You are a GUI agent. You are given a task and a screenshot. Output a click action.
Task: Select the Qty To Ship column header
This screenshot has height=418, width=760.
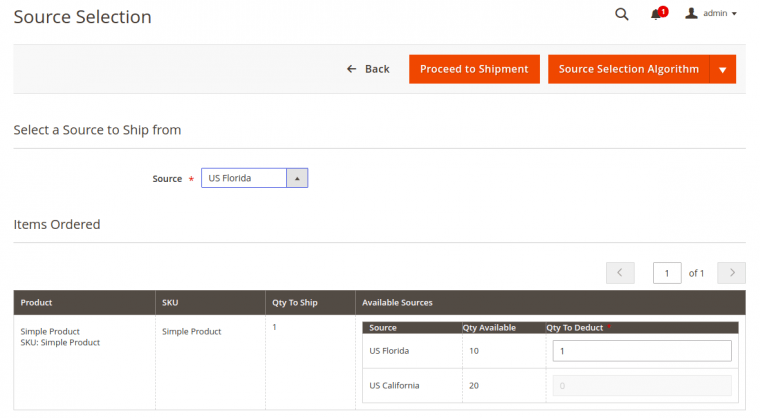(x=310, y=303)
